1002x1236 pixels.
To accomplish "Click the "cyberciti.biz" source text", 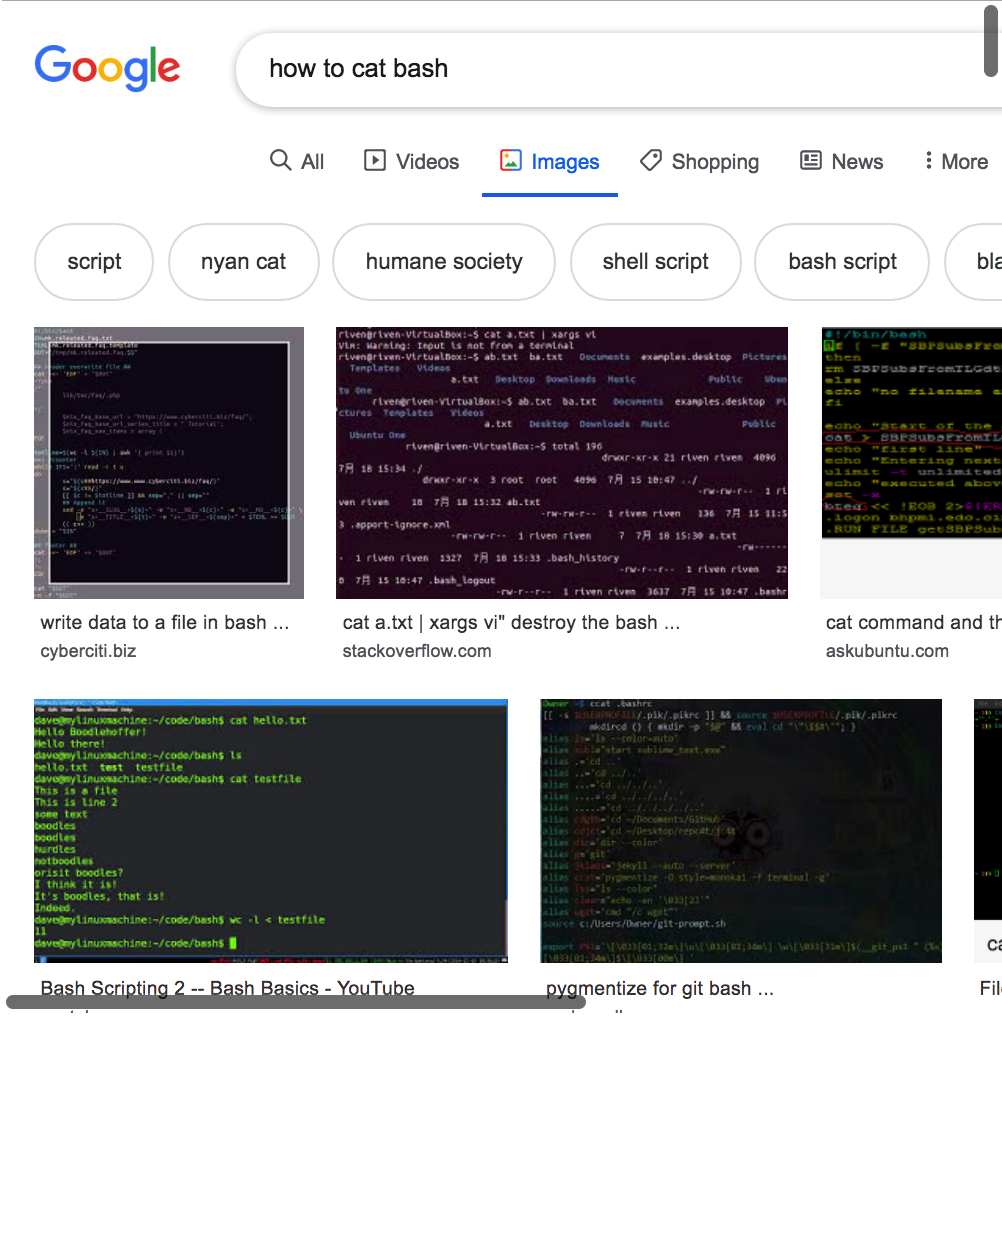I will (x=88, y=651).
